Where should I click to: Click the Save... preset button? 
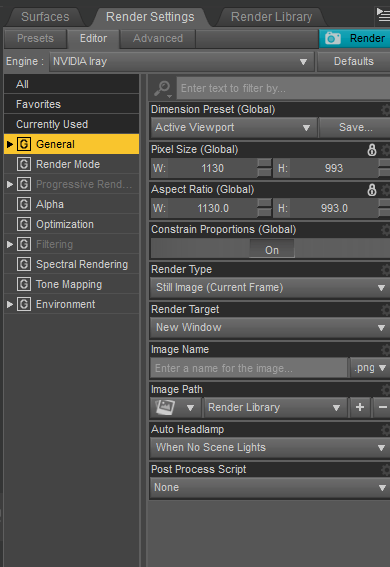click(355, 127)
